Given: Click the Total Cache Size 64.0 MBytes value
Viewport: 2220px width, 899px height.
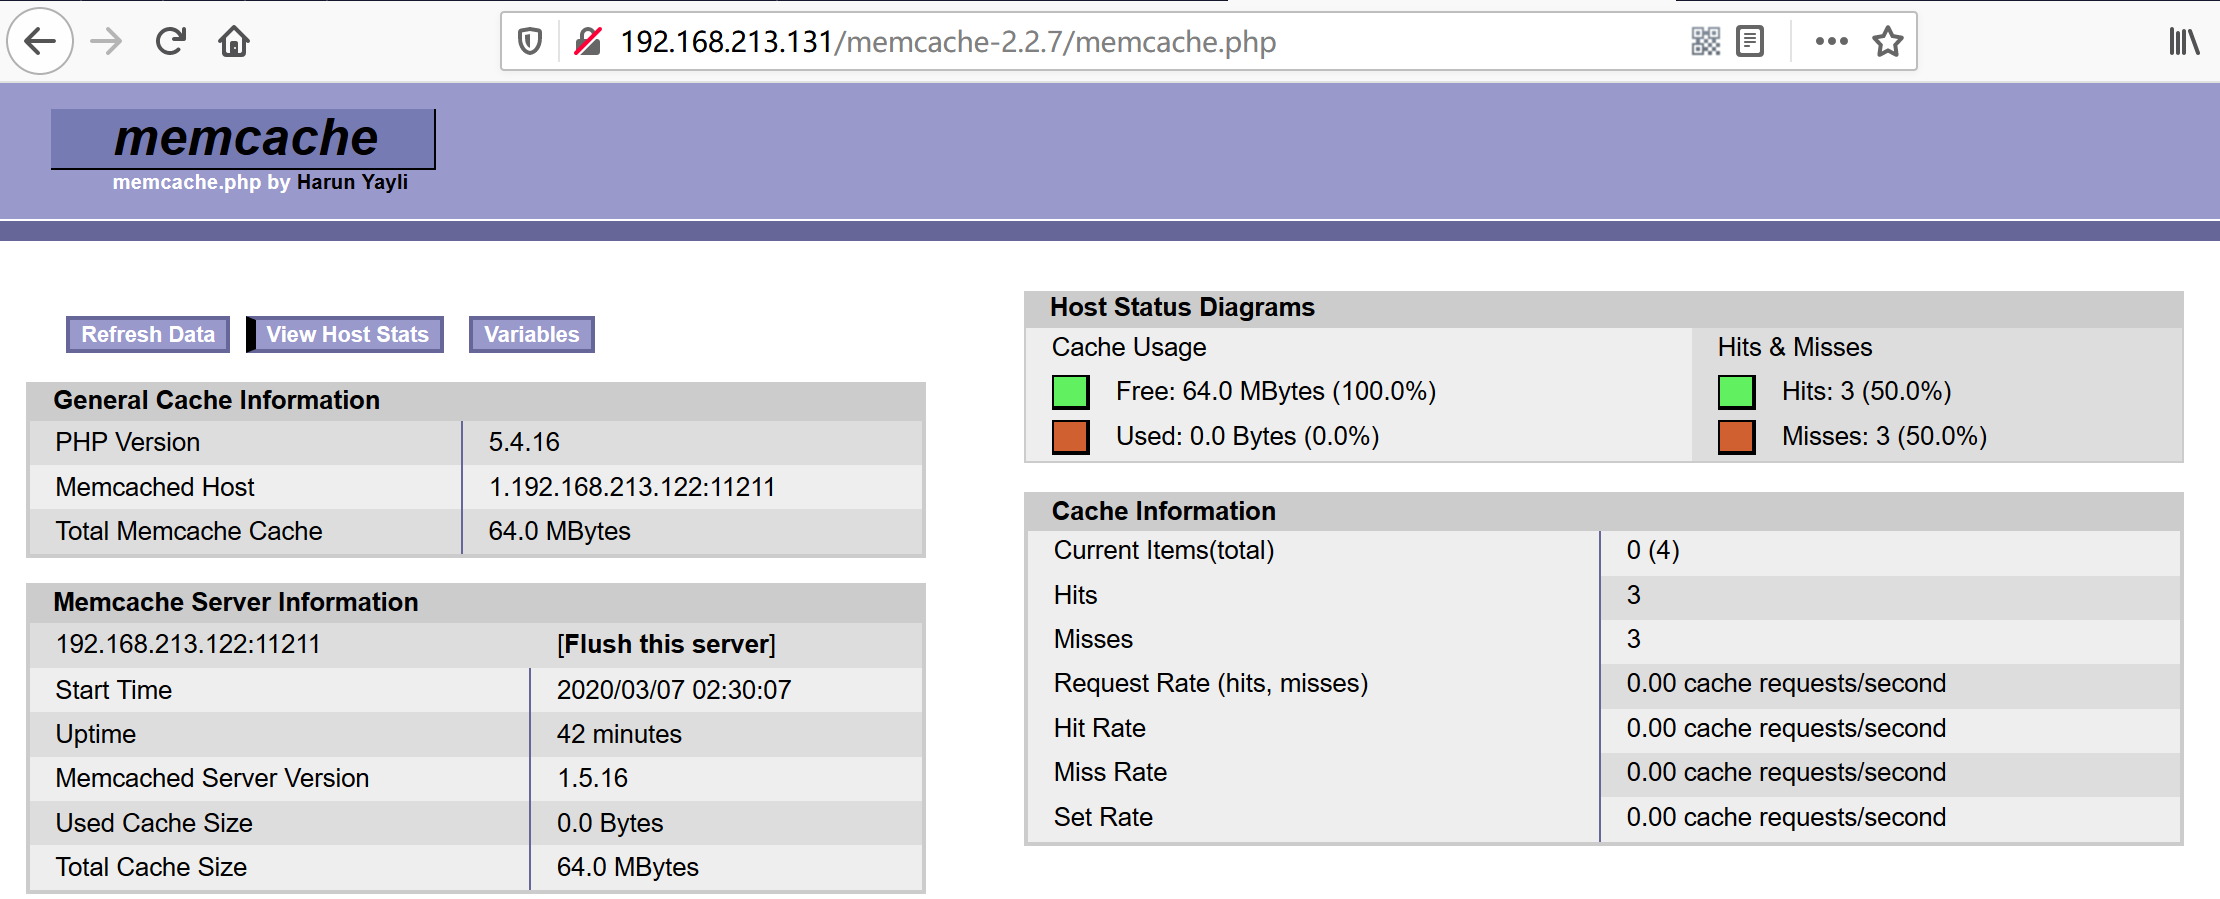Looking at the screenshot, I should click(x=628, y=867).
